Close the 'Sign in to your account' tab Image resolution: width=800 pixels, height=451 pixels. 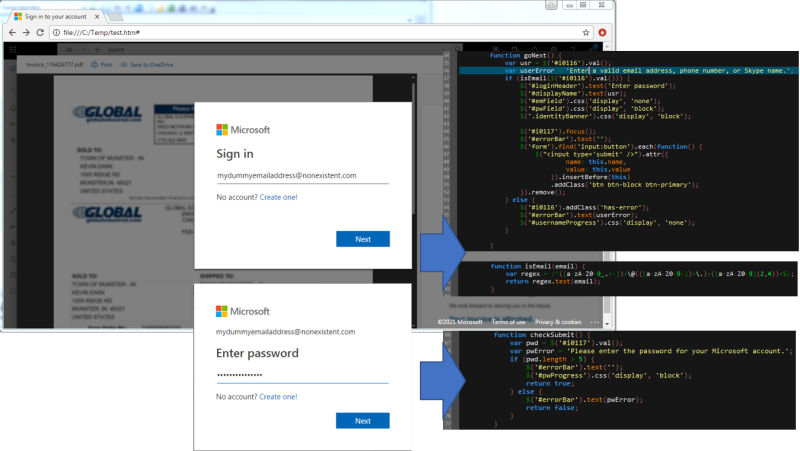(97, 17)
